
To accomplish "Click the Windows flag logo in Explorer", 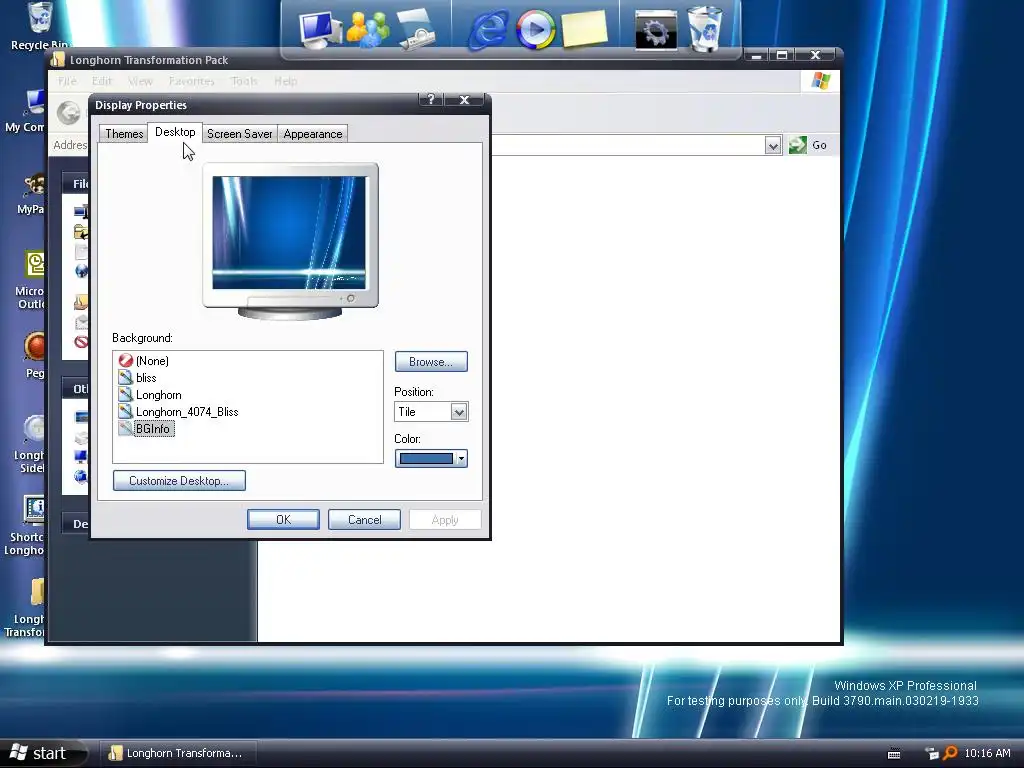I will click(820, 81).
